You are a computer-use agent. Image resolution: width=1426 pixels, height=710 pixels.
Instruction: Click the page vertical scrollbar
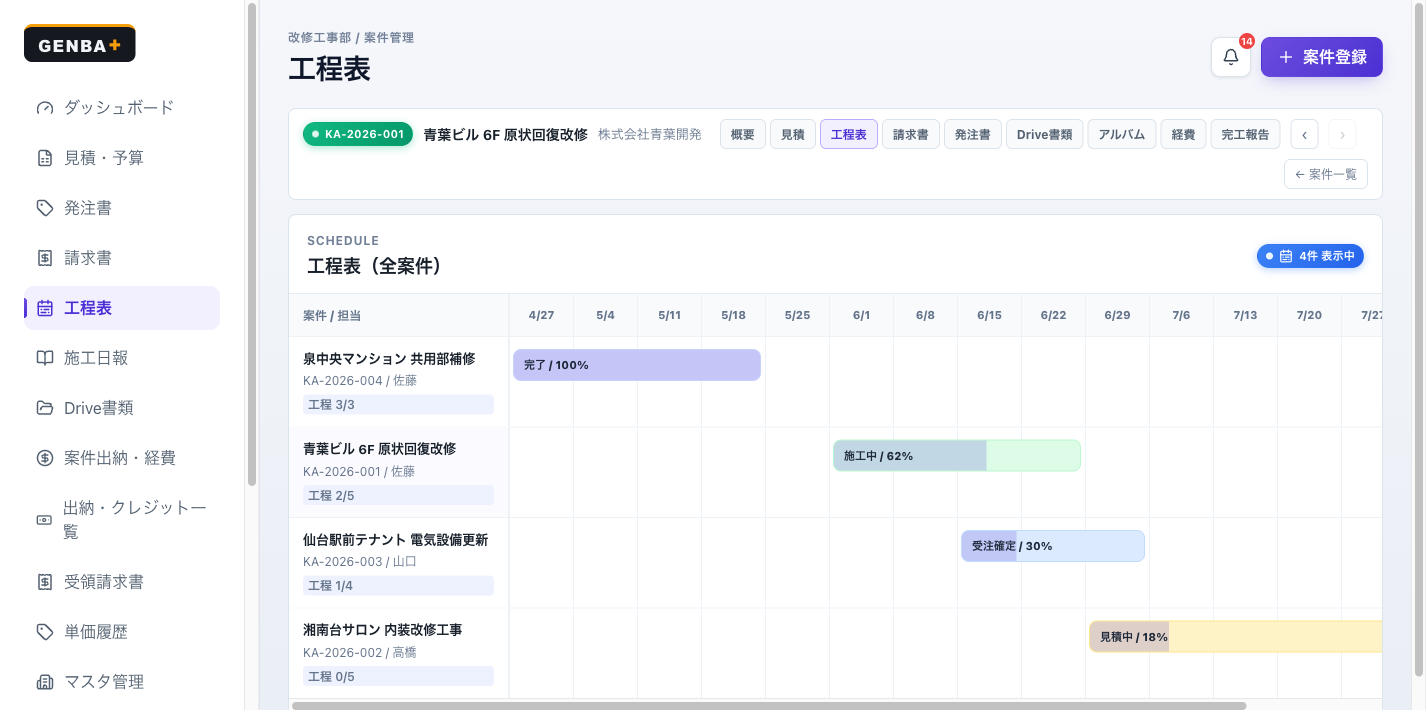(1417, 338)
